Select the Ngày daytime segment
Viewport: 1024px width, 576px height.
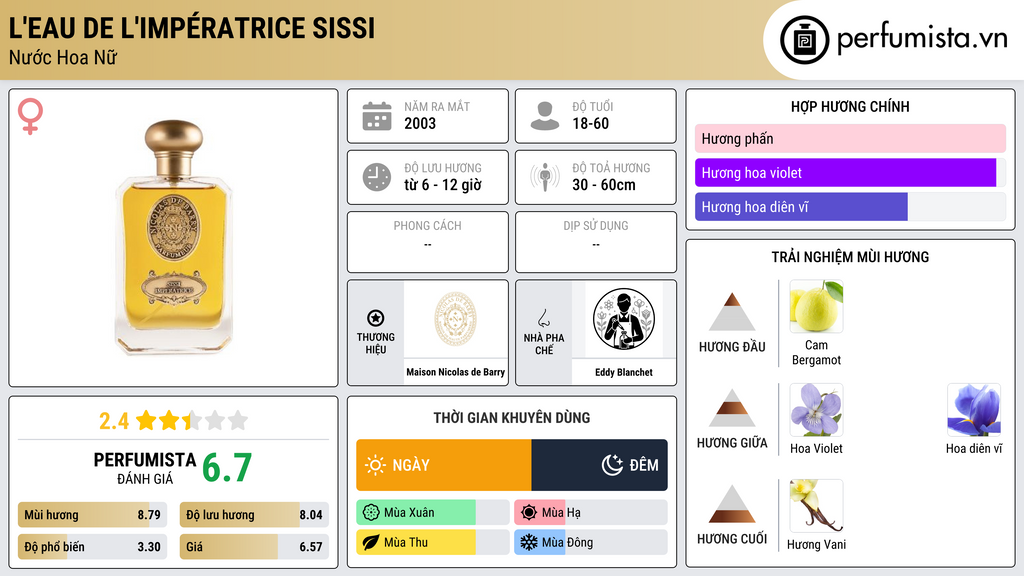tap(443, 465)
